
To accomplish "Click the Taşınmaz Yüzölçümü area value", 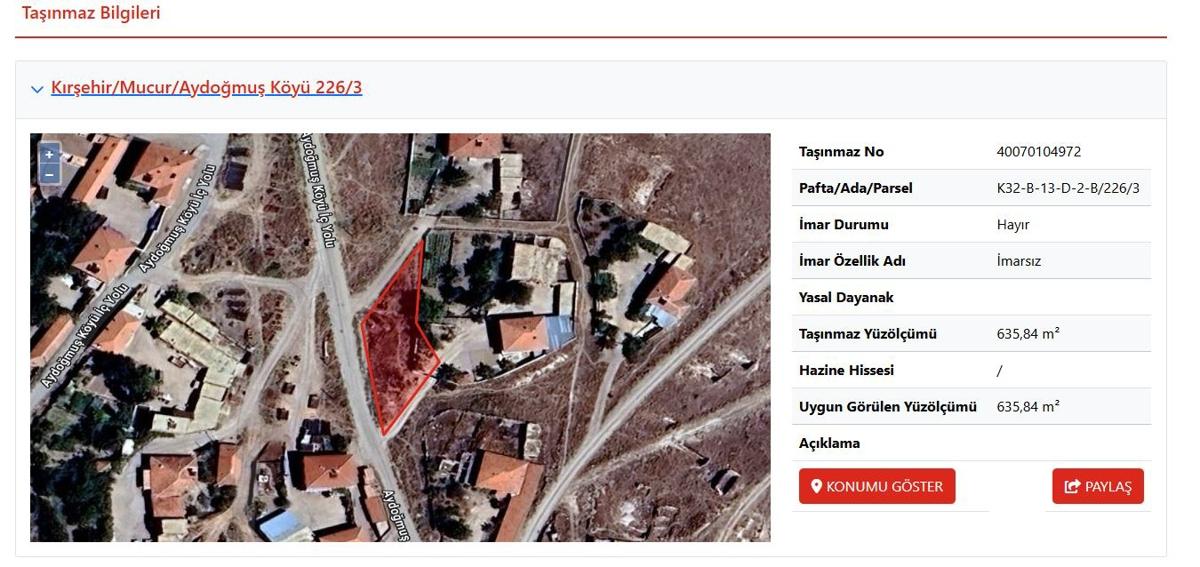I will click(x=1027, y=334).
